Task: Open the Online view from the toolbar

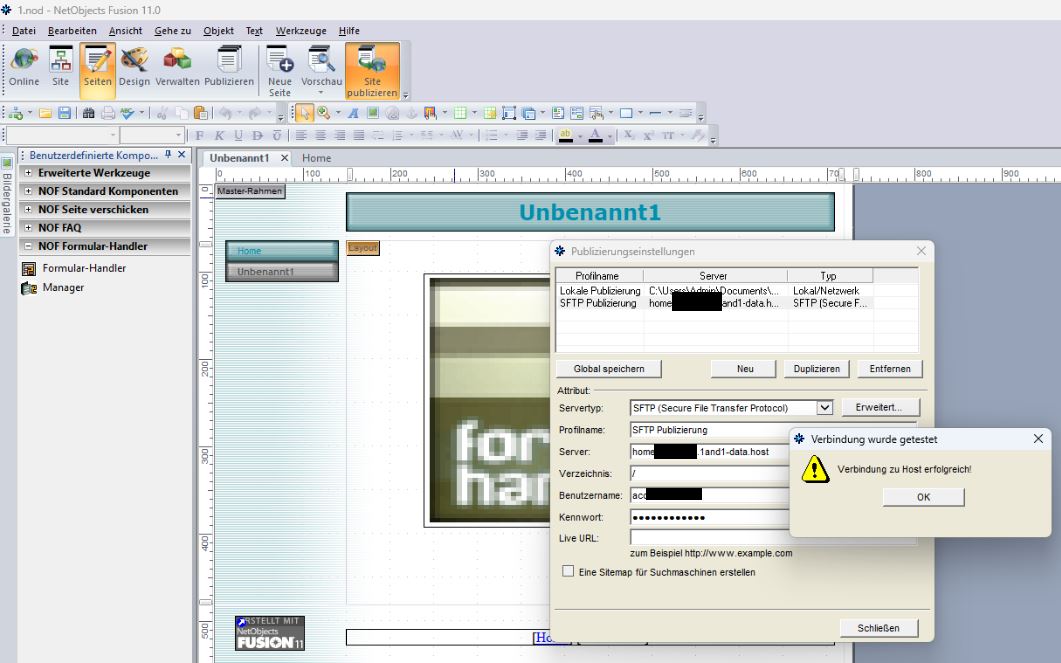Action: click(x=24, y=67)
